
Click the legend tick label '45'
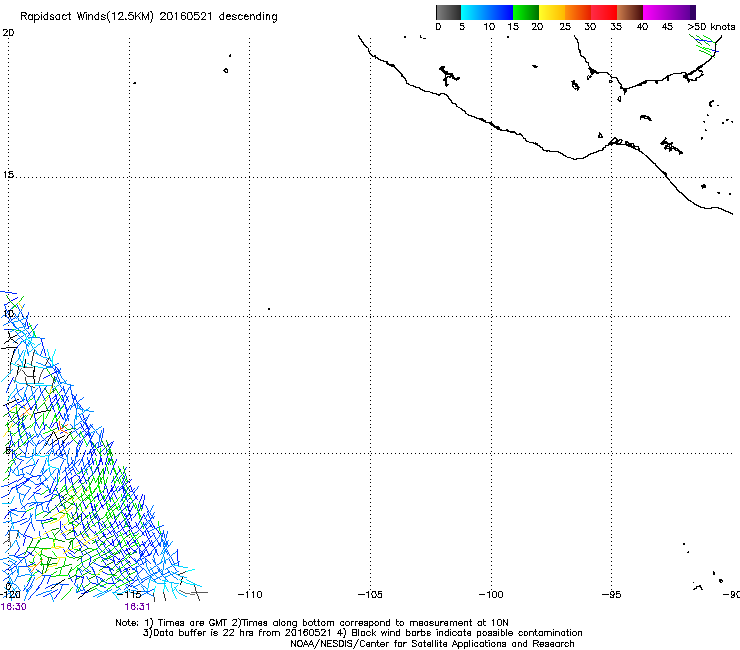[667, 26]
